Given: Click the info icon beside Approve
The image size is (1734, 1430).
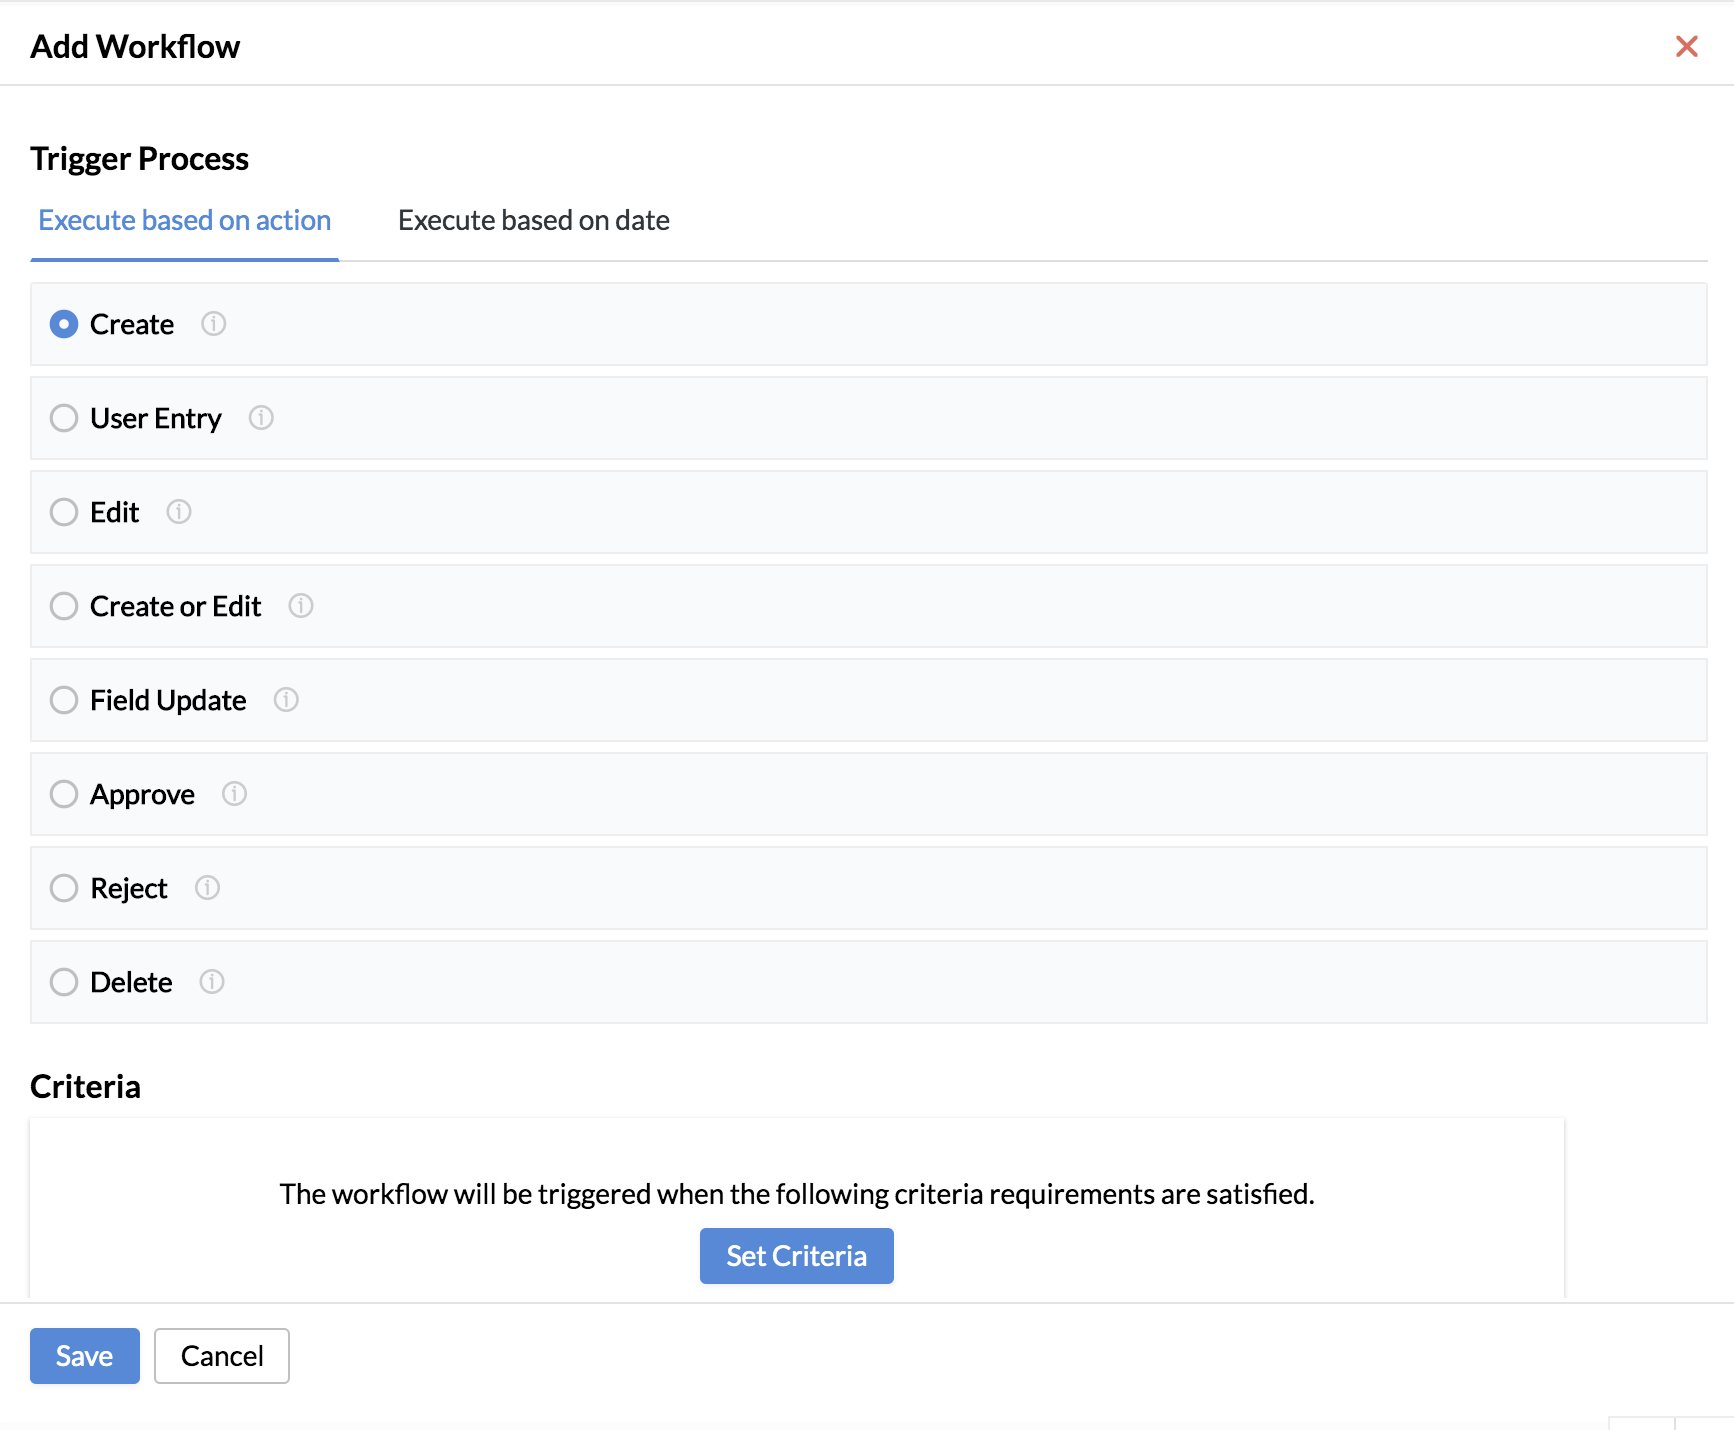Looking at the screenshot, I should pyautogui.click(x=235, y=794).
